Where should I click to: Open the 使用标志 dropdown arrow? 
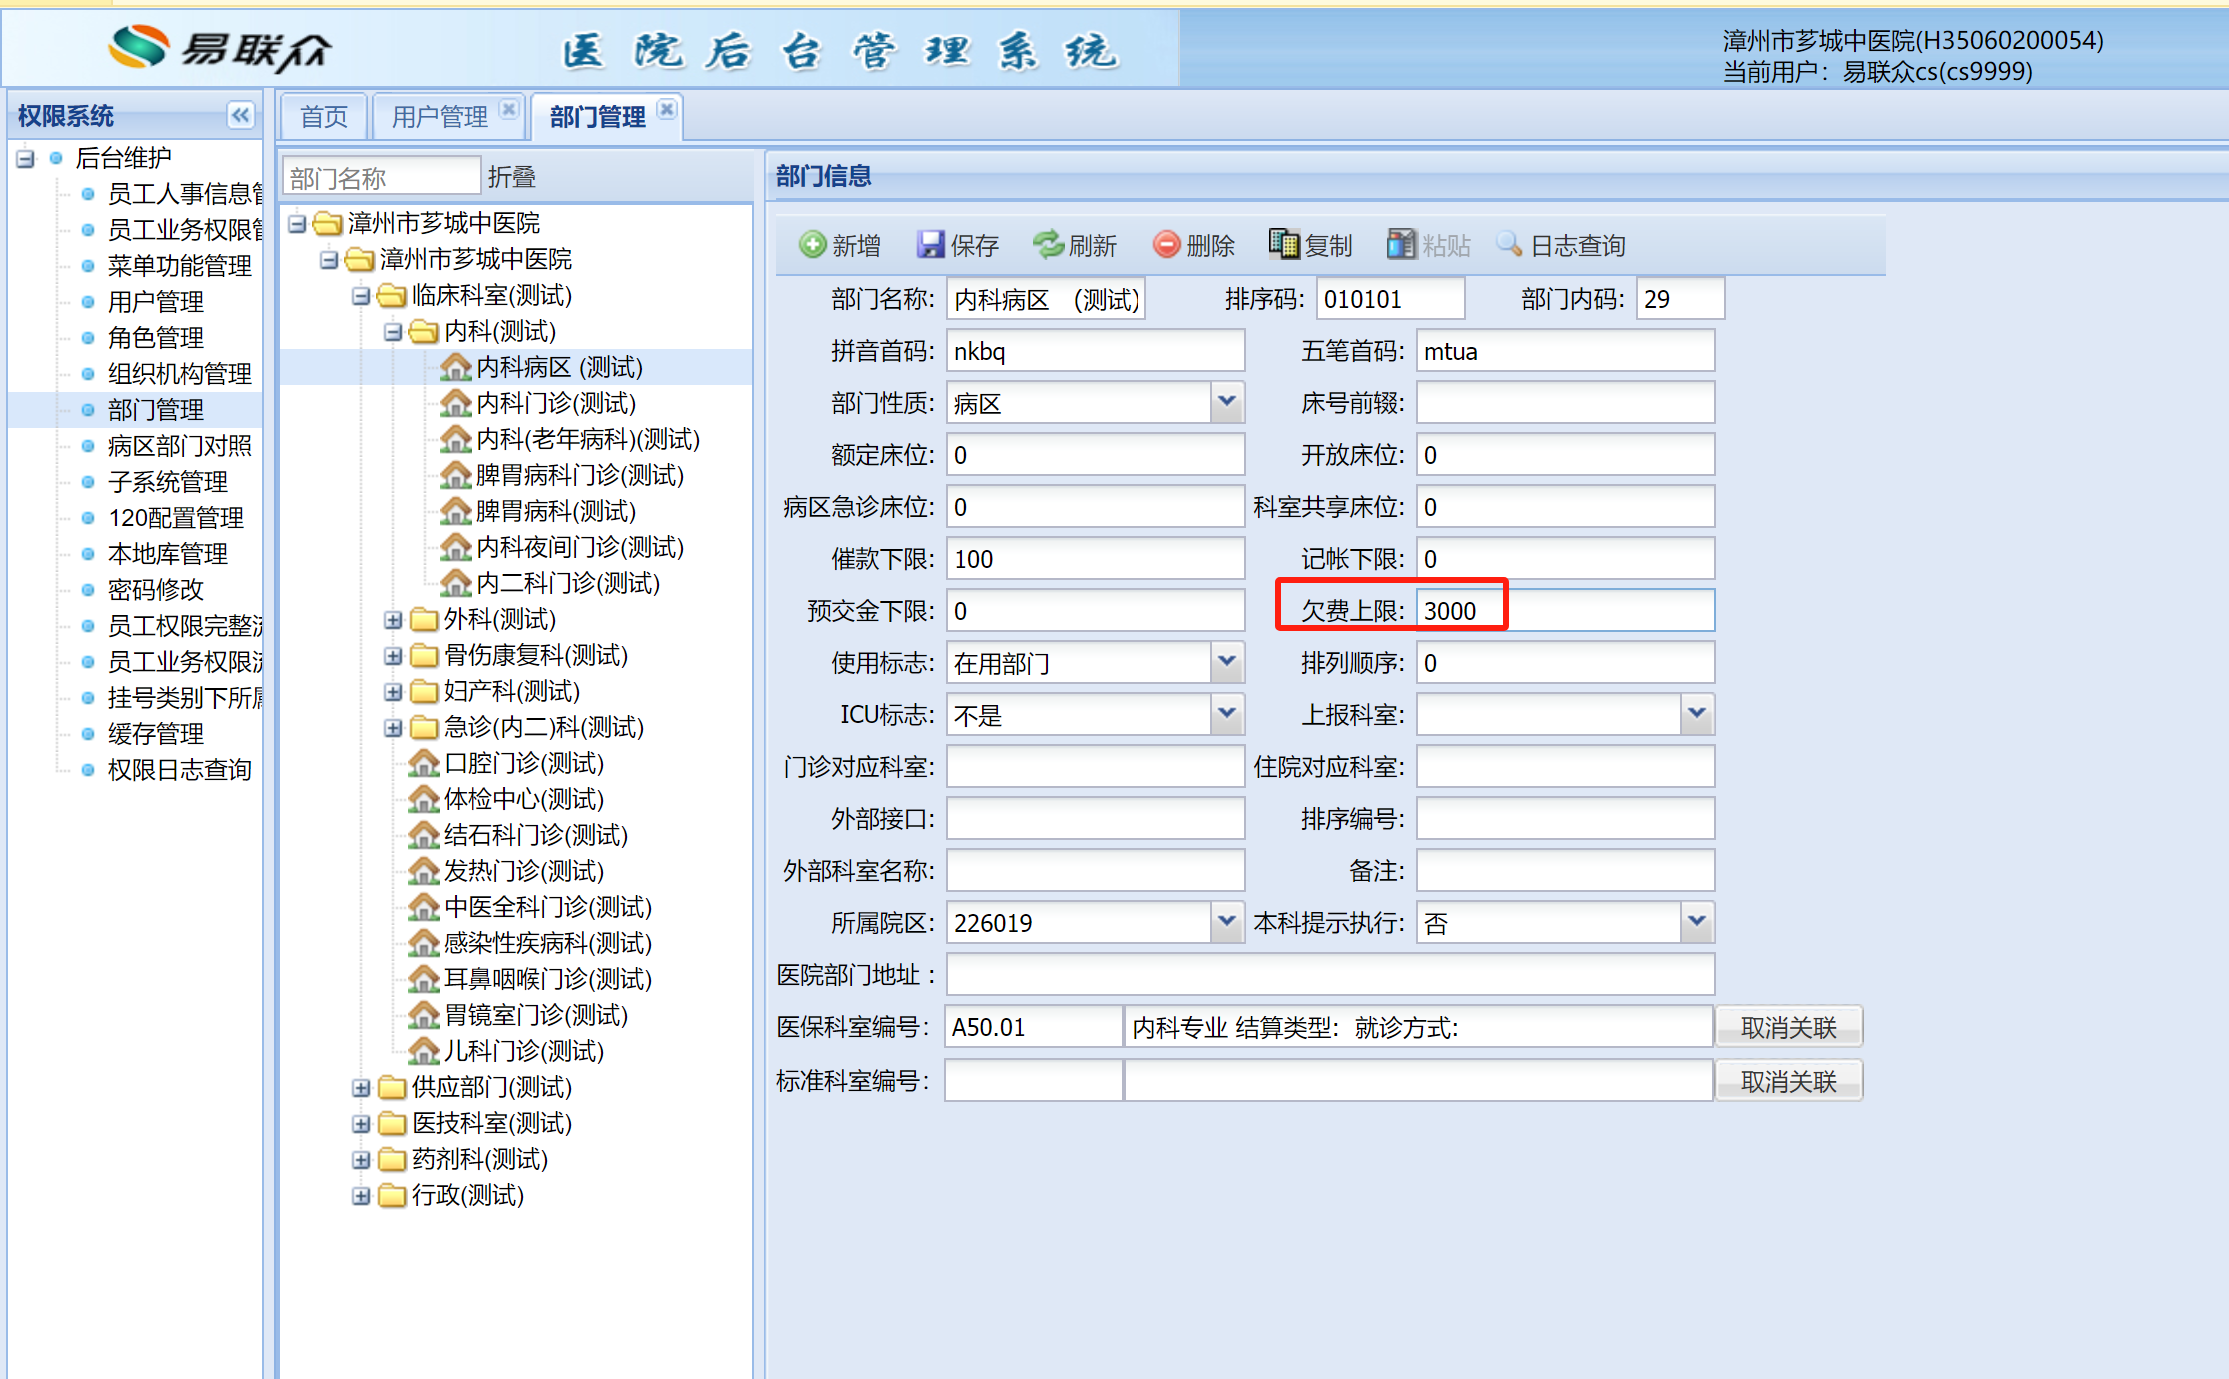pyautogui.click(x=1227, y=663)
